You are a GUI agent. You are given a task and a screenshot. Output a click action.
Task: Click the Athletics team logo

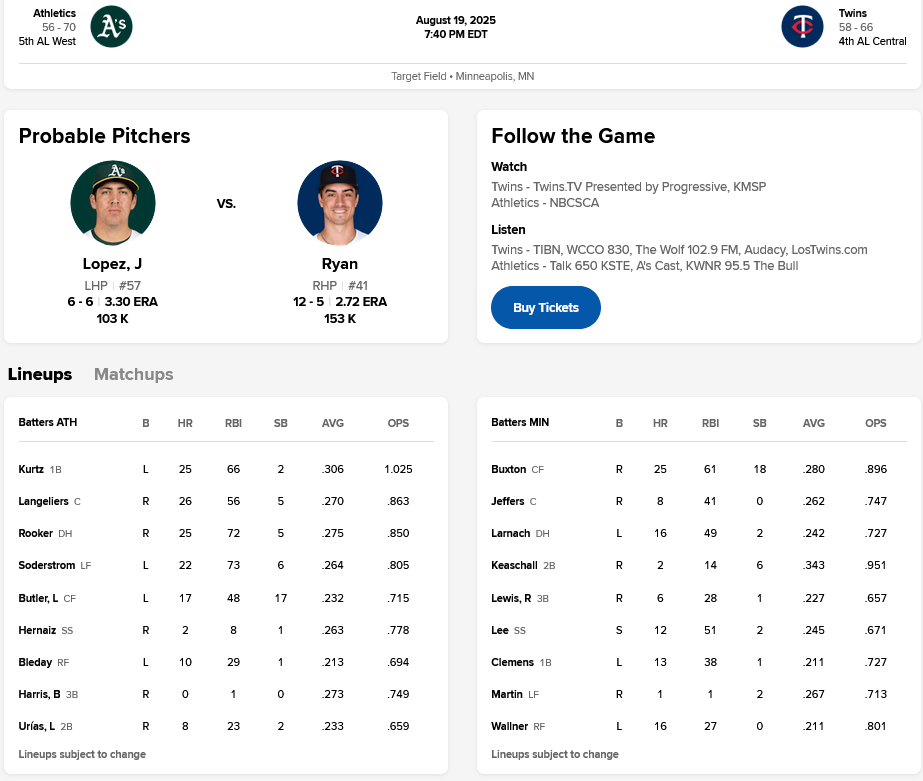(111, 27)
